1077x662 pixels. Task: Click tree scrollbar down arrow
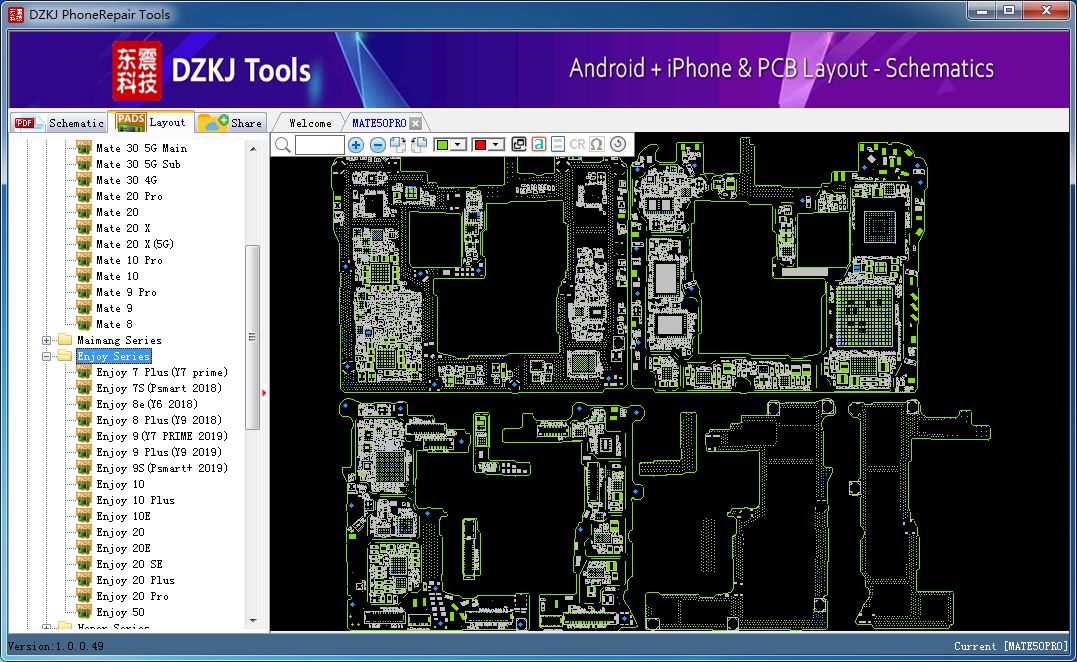253,621
